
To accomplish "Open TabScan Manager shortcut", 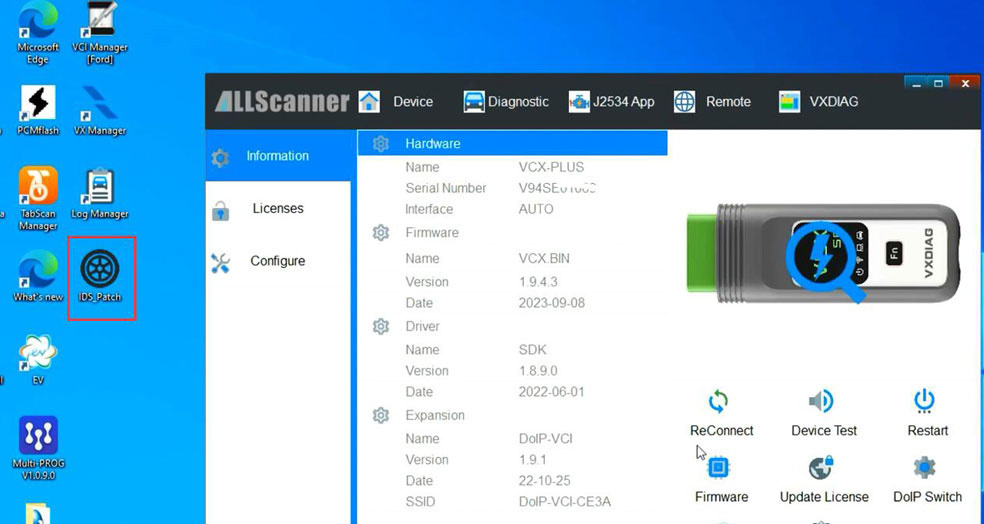I will tap(38, 199).
